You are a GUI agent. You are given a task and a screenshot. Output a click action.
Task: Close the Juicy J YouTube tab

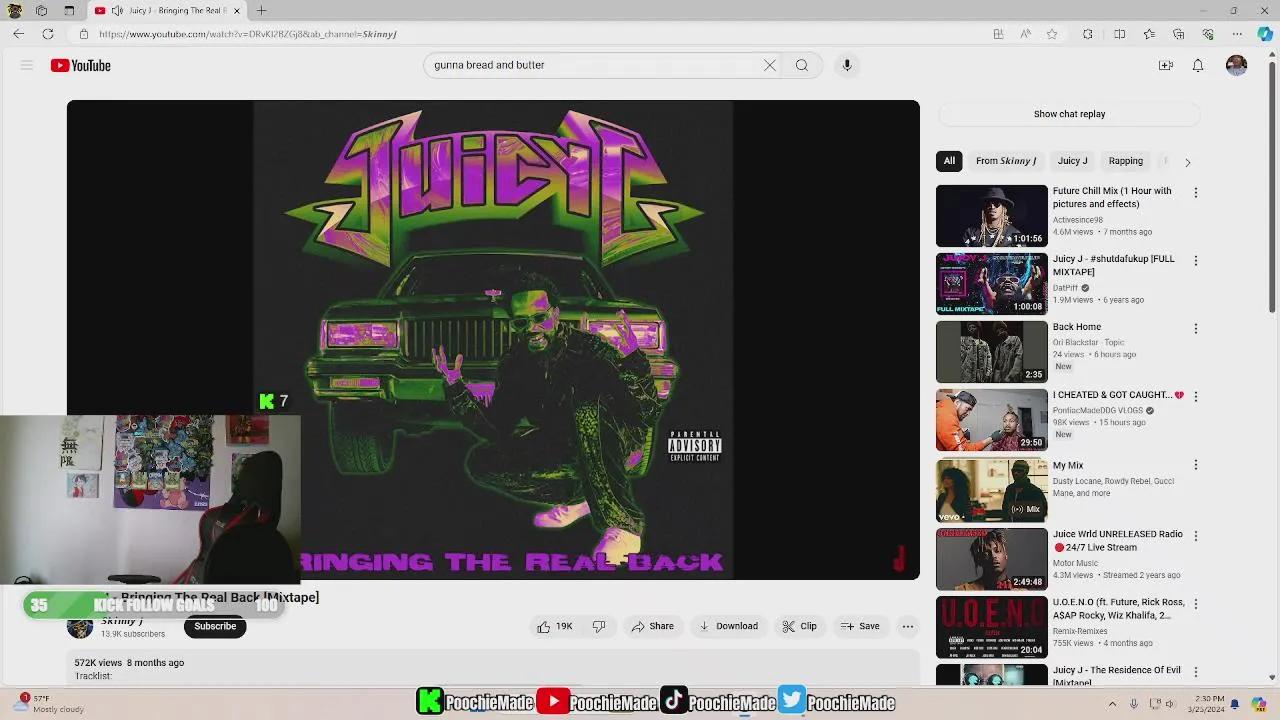[237, 11]
